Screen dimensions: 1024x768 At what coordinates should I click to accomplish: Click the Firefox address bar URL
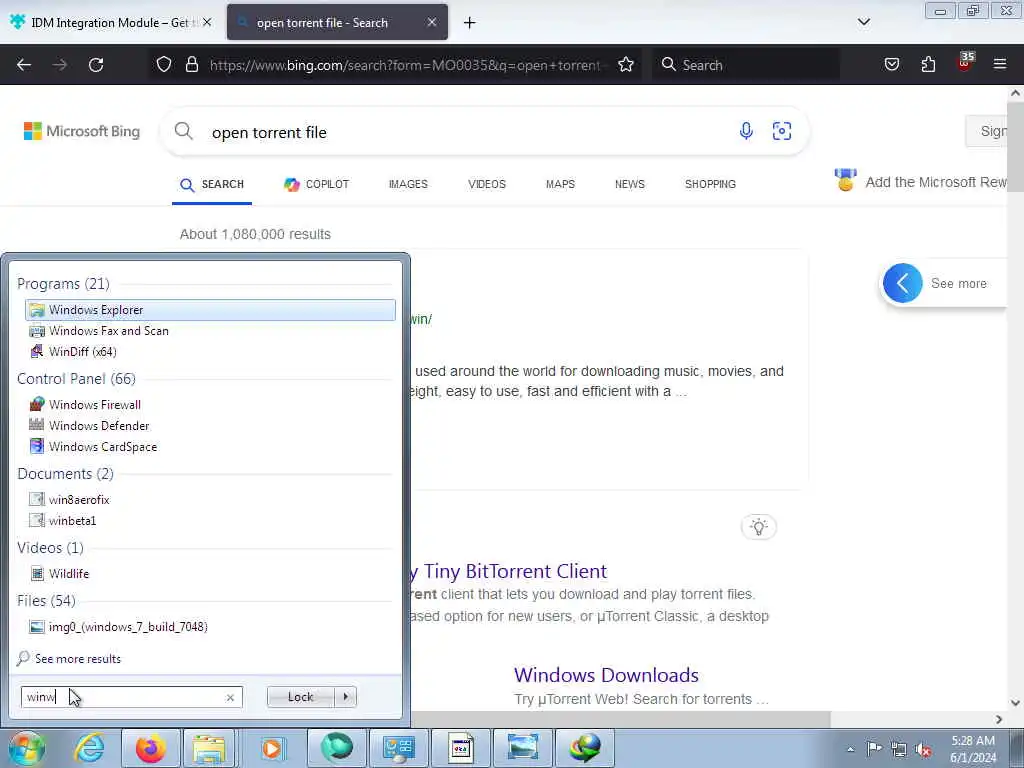(x=405, y=65)
